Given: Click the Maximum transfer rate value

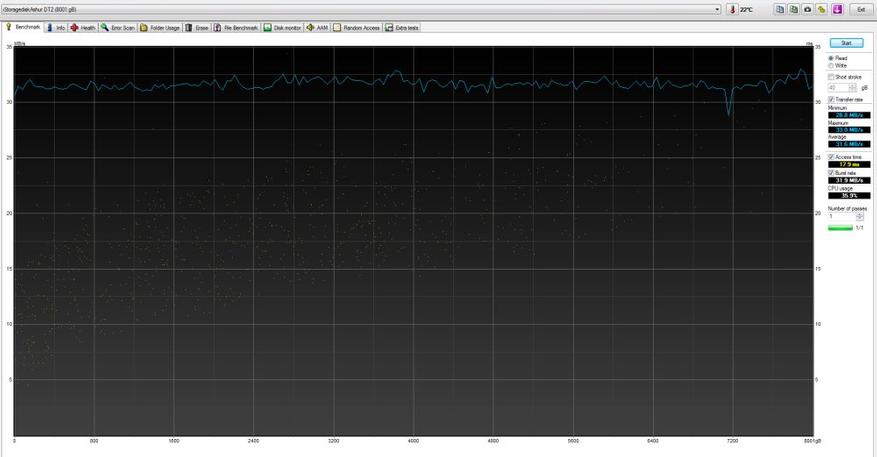Looking at the screenshot, I should pyautogui.click(x=849, y=130).
